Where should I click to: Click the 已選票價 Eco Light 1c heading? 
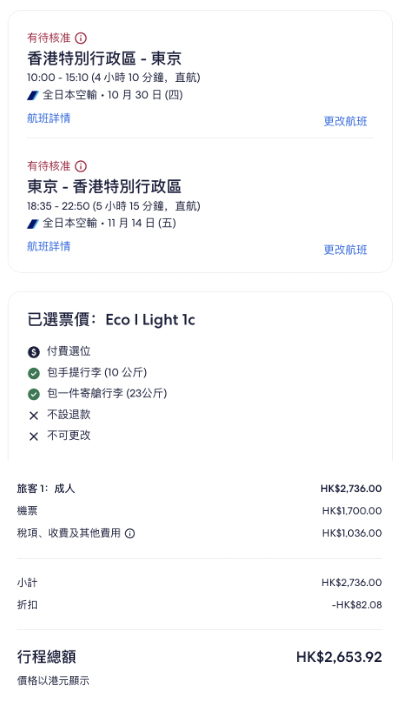[x=111, y=320]
